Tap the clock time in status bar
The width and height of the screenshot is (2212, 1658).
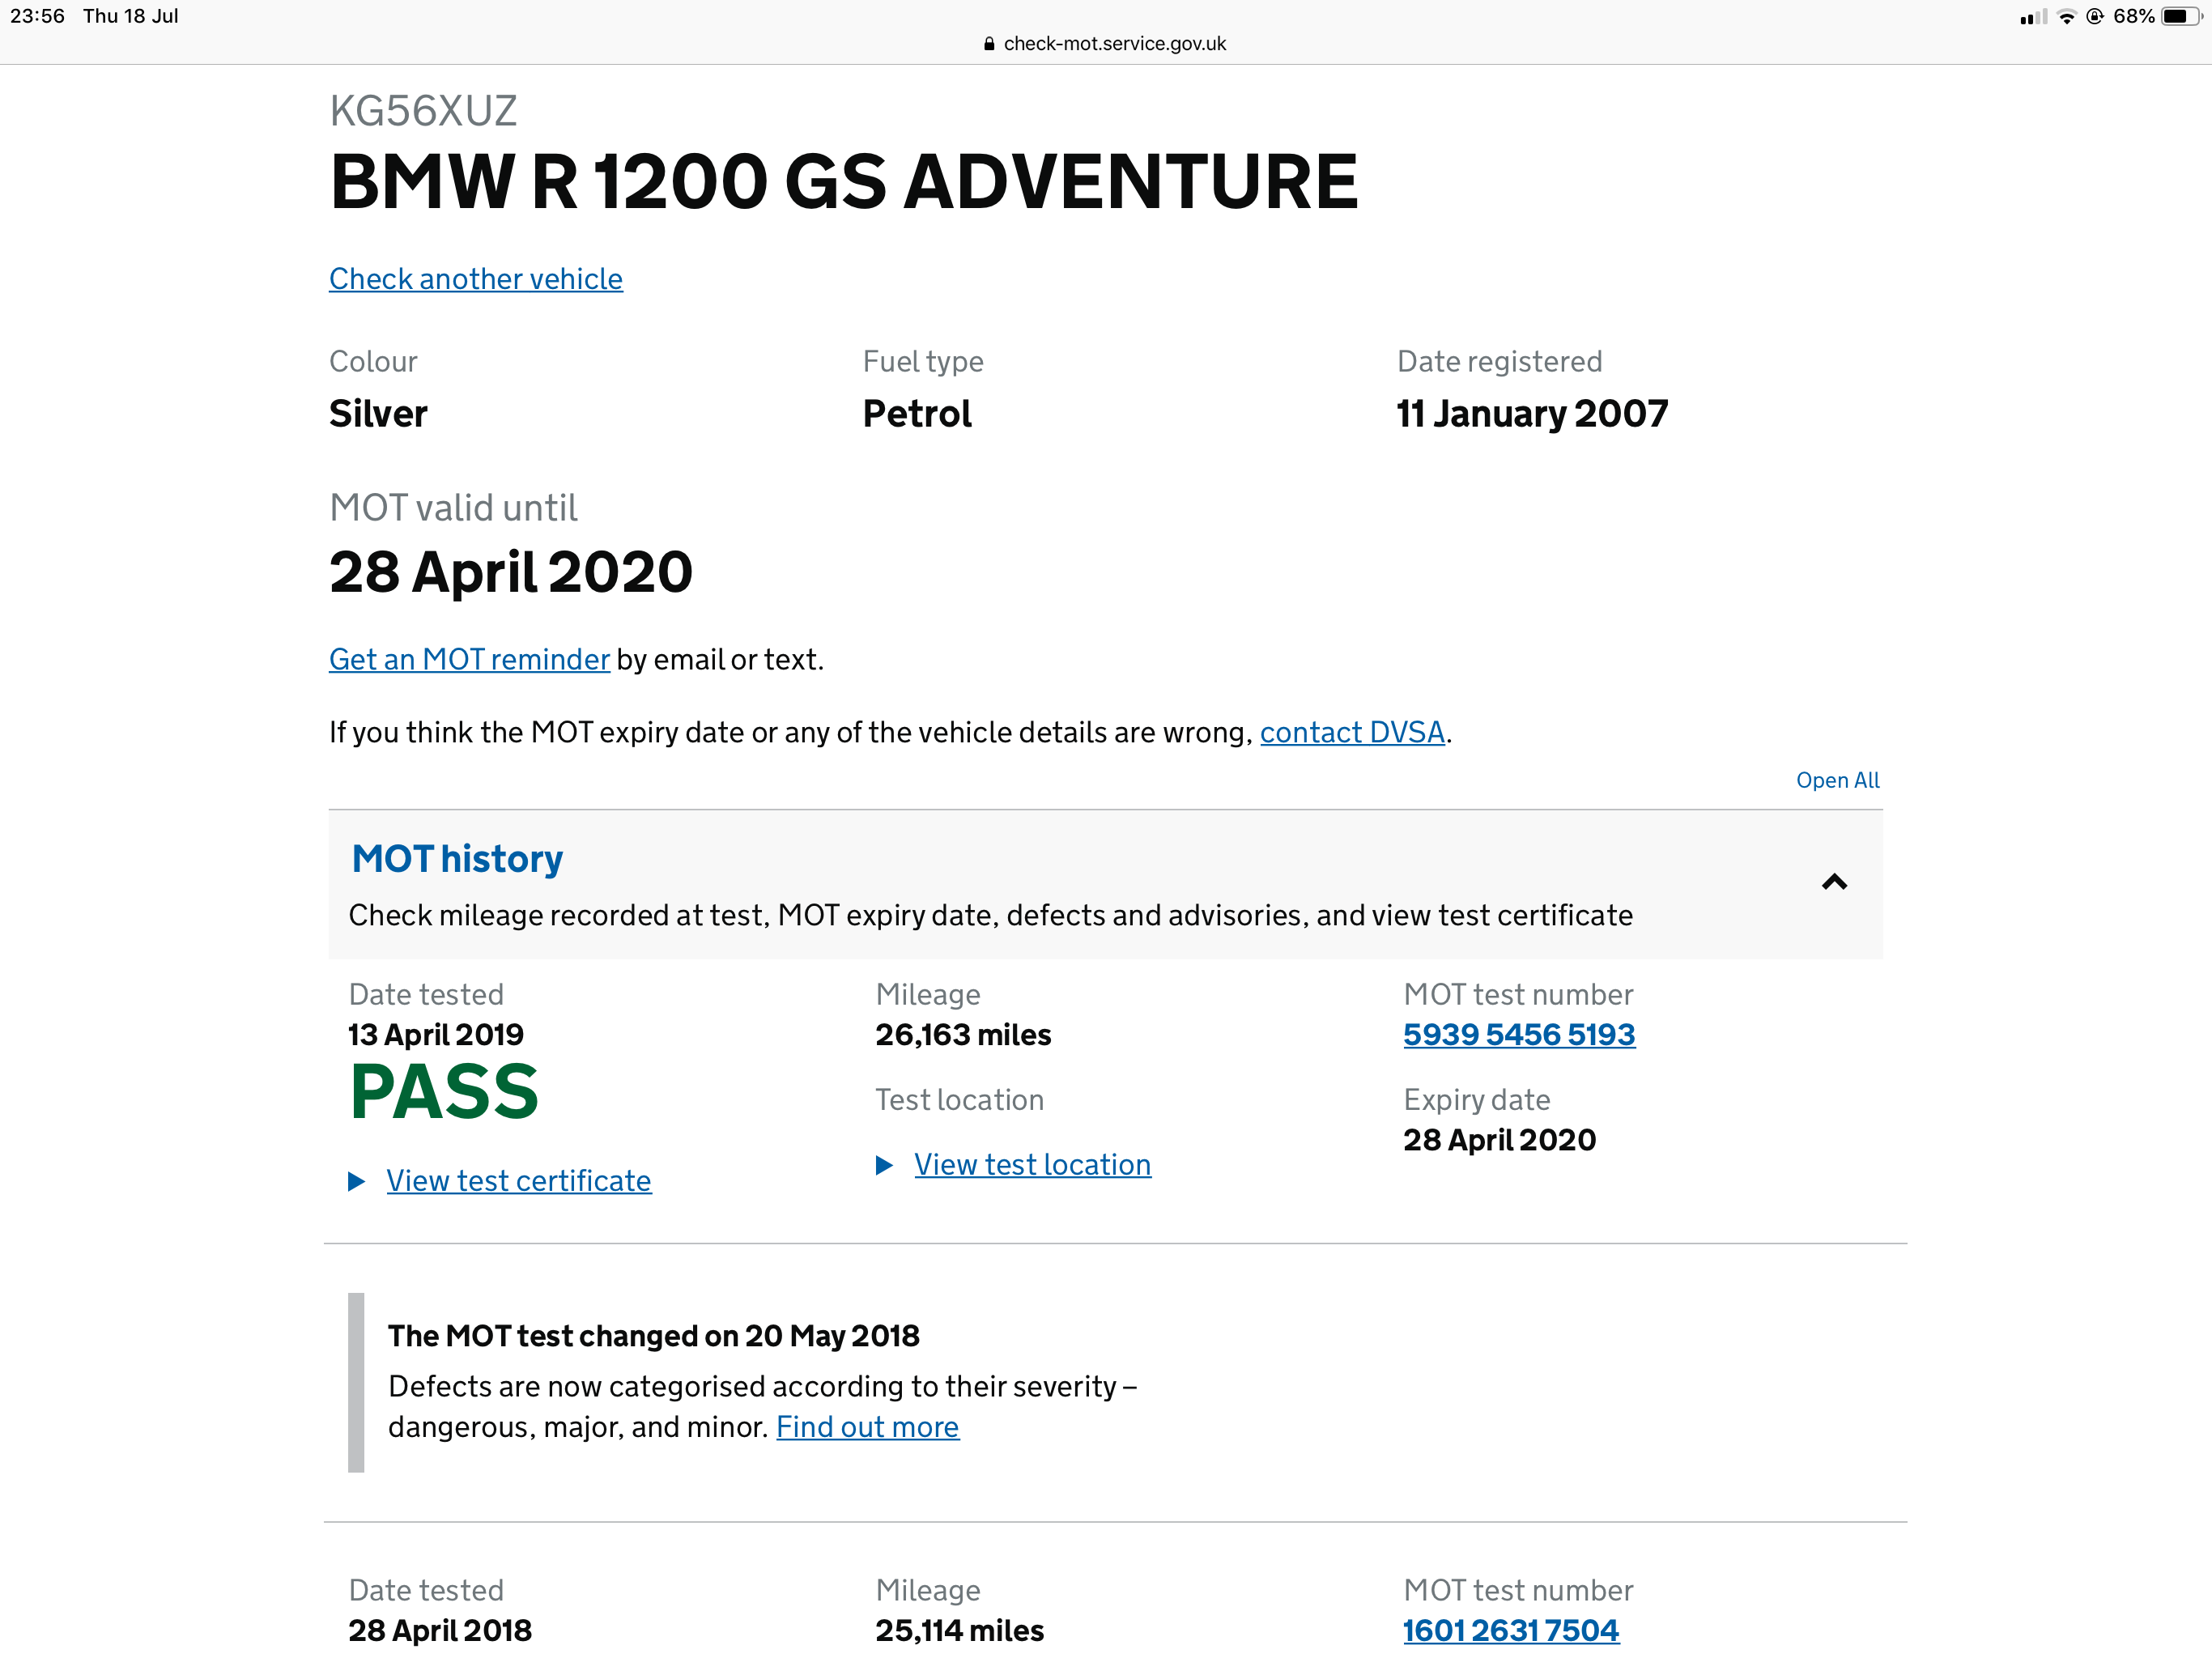coord(37,16)
